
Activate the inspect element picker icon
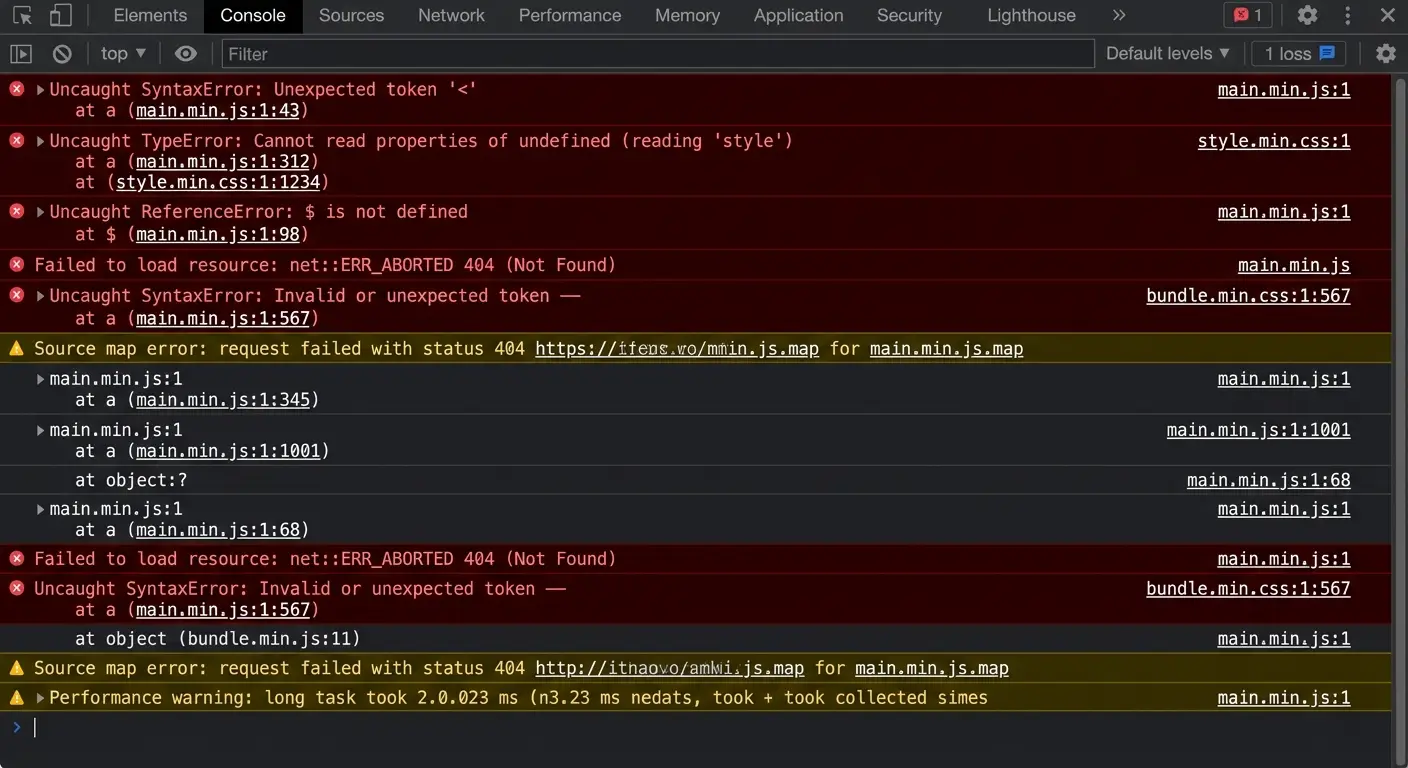pos(23,16)
